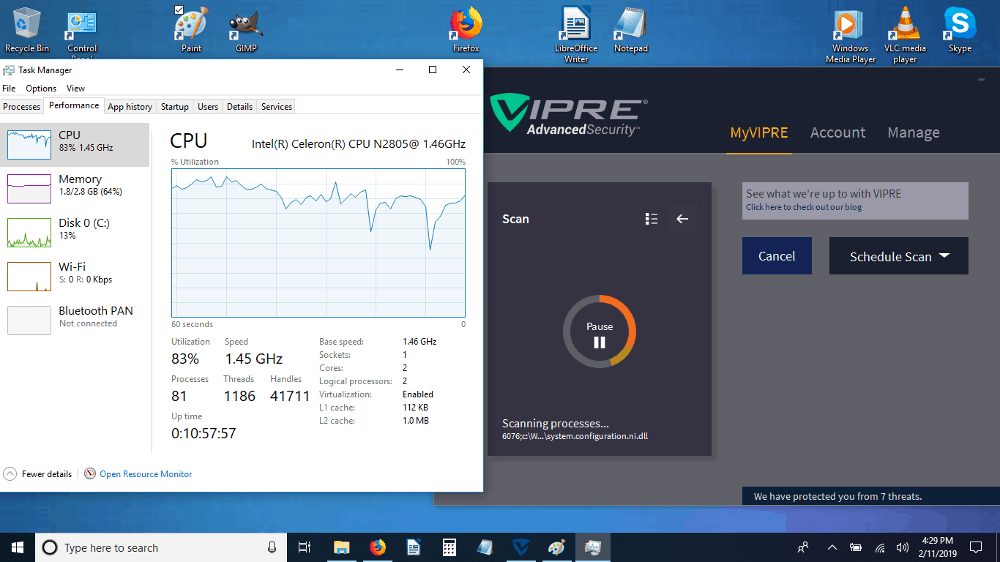Open the People icon in system tray
The width and height of the screenshot is (1000, 562).
point(803,547)
